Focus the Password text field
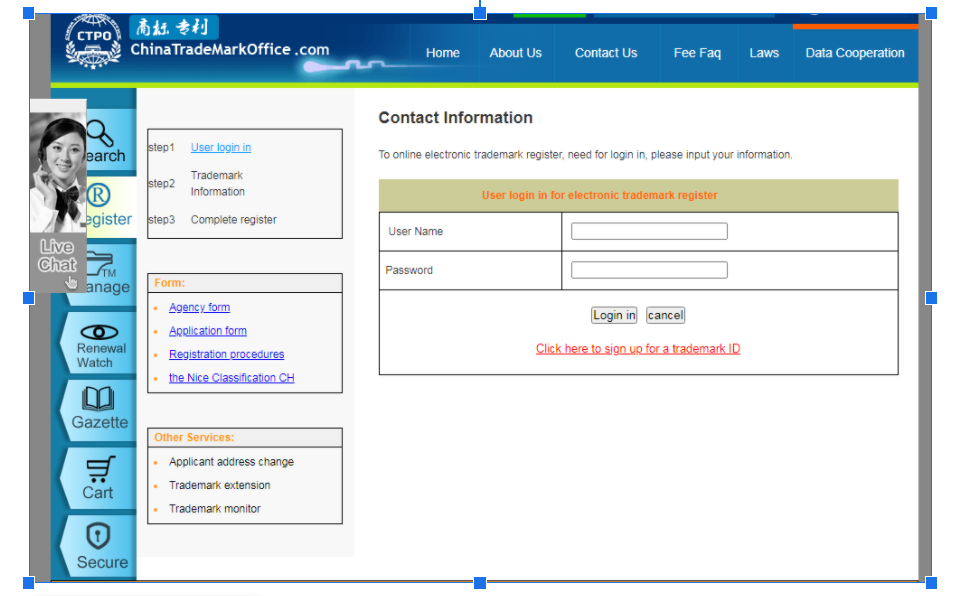 click(x=649, y=270)
